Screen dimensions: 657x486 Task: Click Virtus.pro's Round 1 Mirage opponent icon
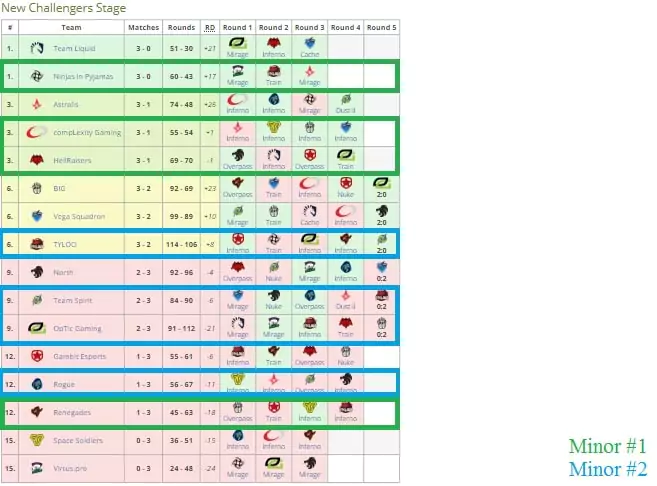tap(238, 463)
